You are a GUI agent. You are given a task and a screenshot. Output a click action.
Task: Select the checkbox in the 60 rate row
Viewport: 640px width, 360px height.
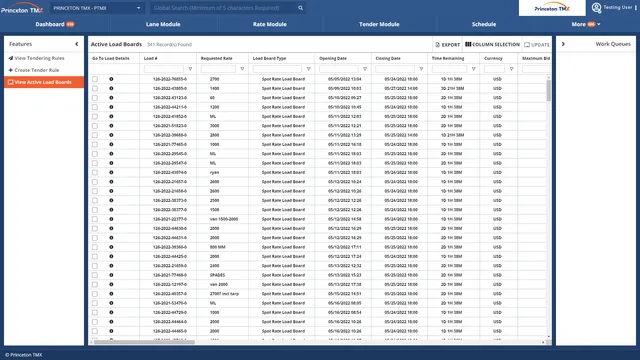[x=95, y=98]
